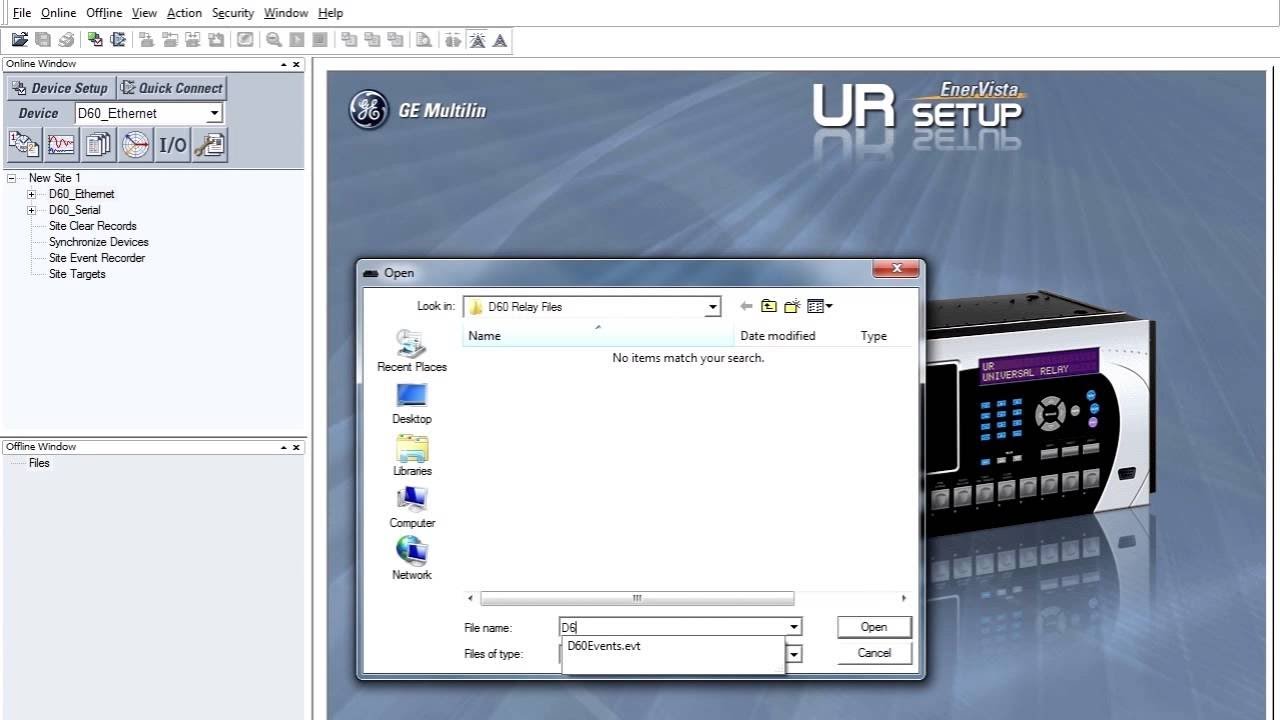The height and width of the screenshot is (720, 1280).
Task: Select Network in the places bar
Action: tap(412, 559)
